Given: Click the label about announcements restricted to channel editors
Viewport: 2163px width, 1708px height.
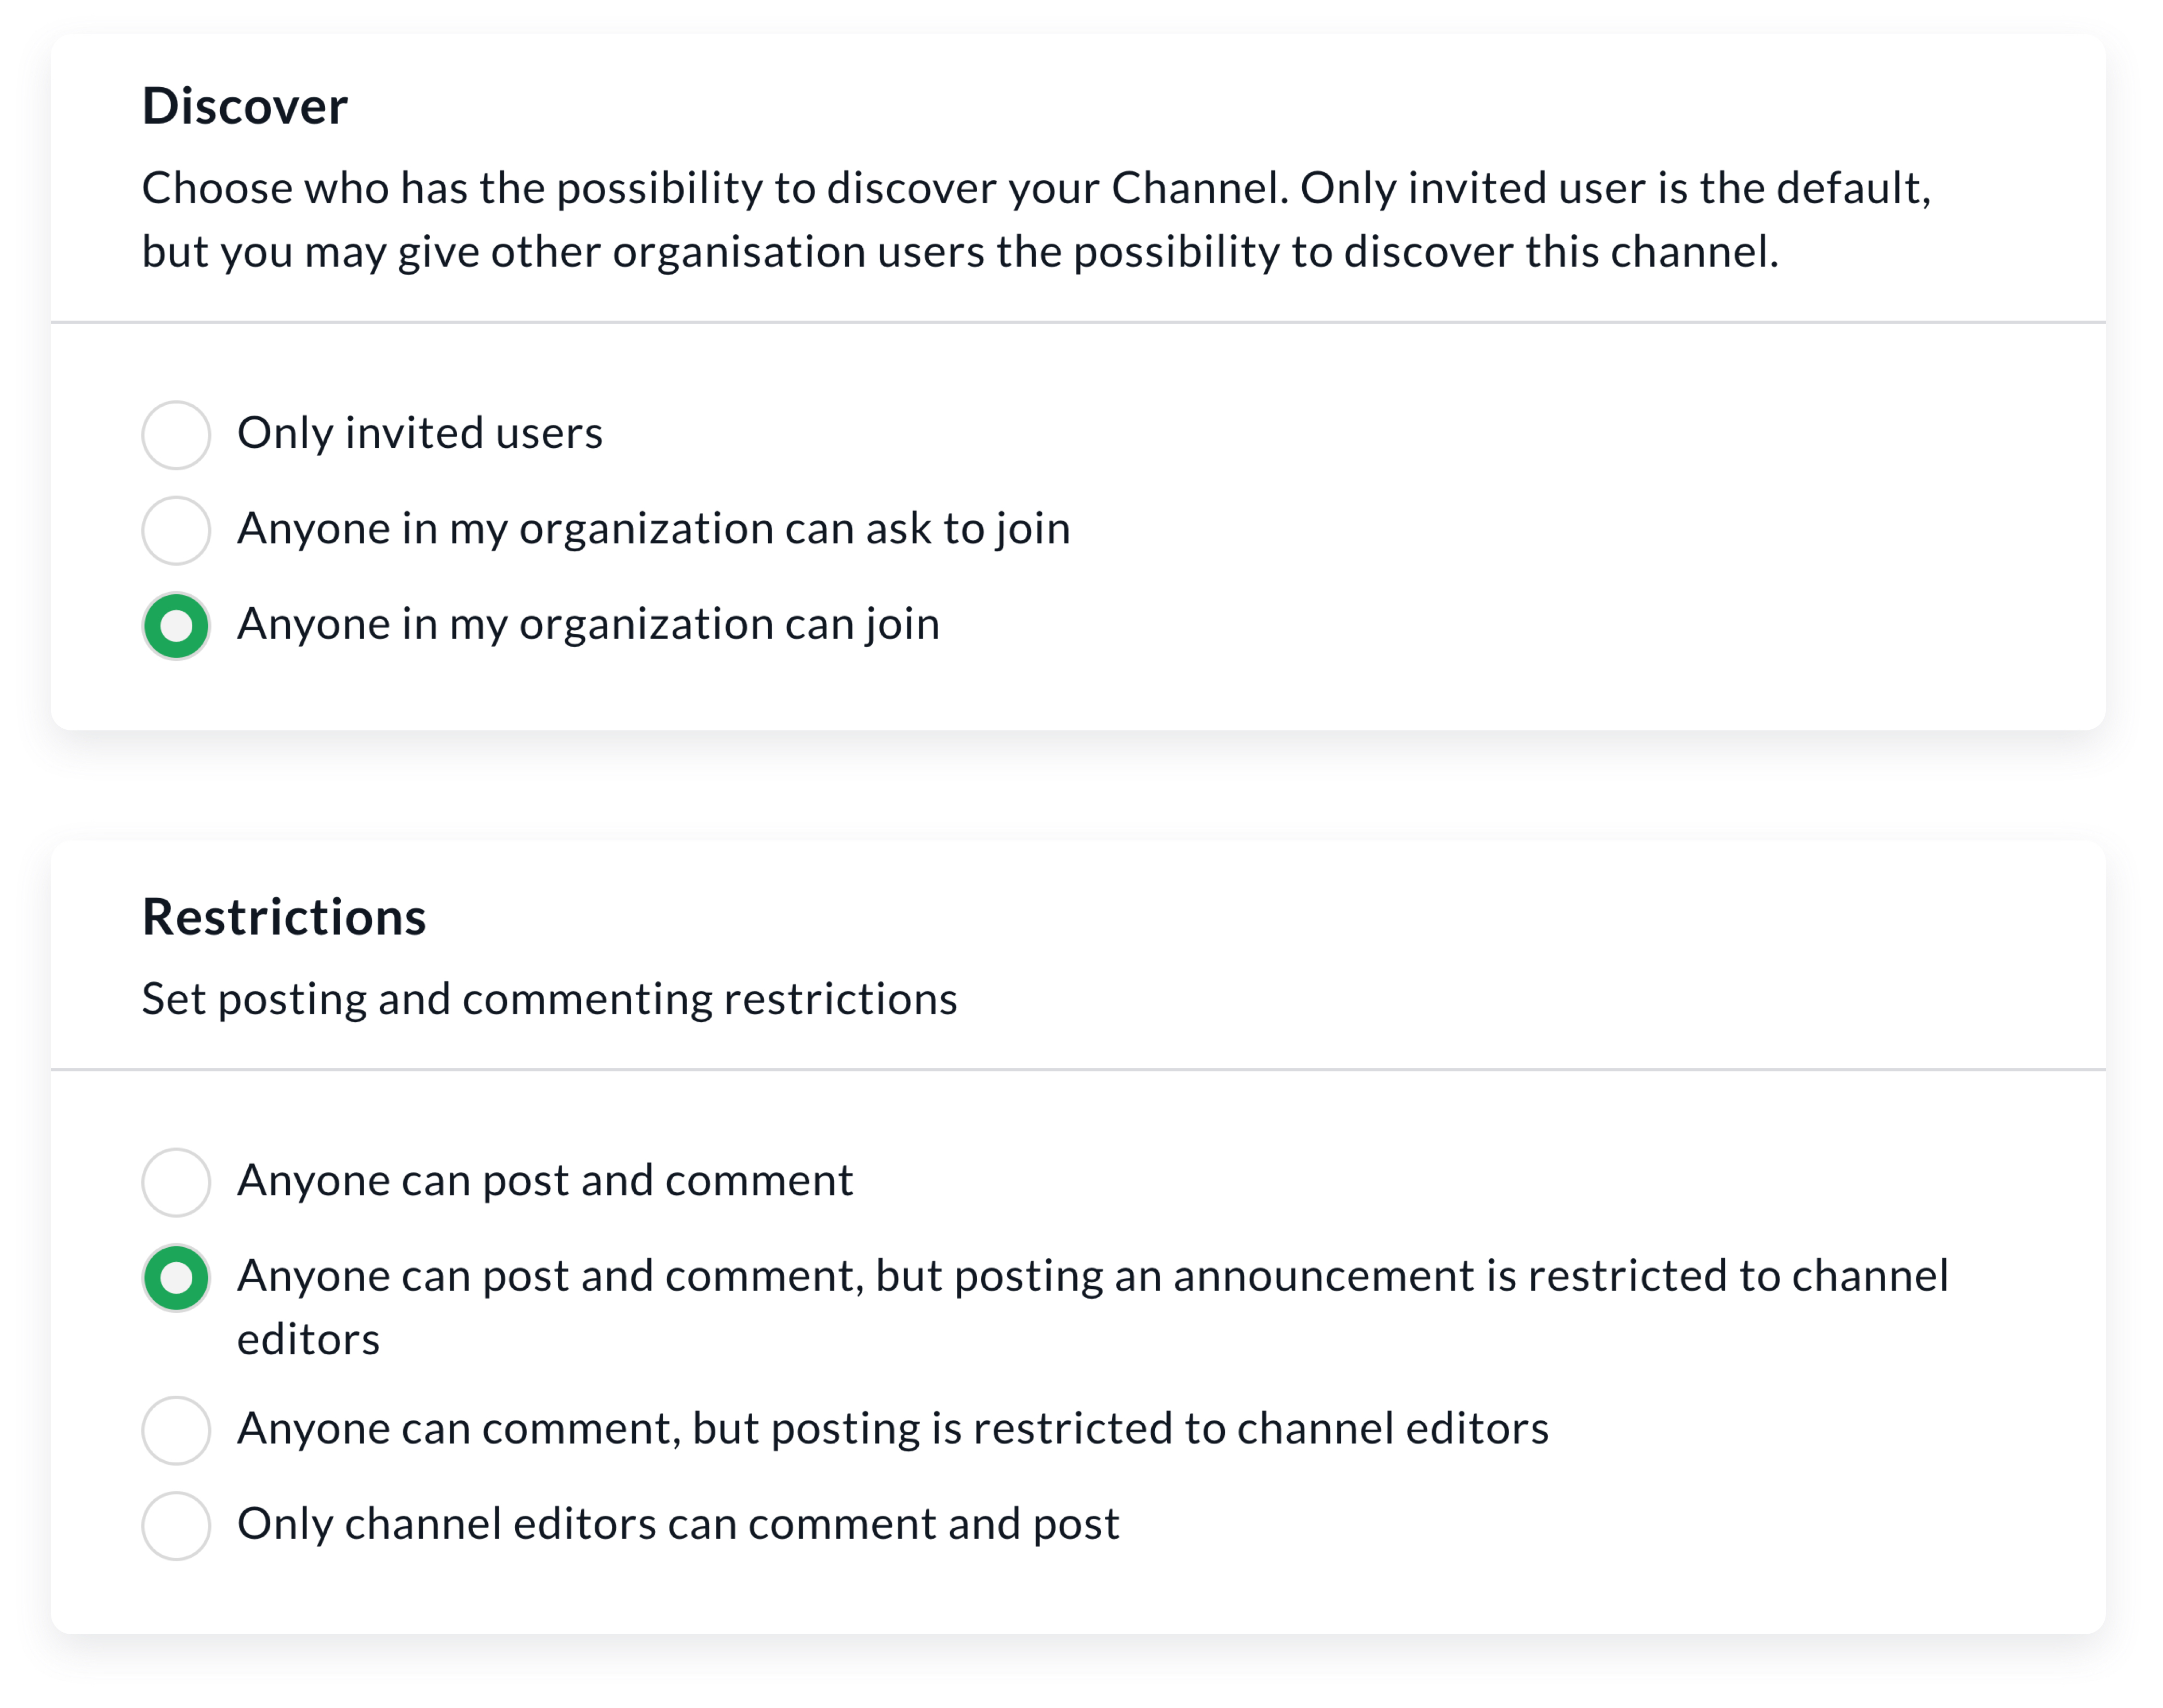Looking at the screenshot, I should coord(1092,1277).
